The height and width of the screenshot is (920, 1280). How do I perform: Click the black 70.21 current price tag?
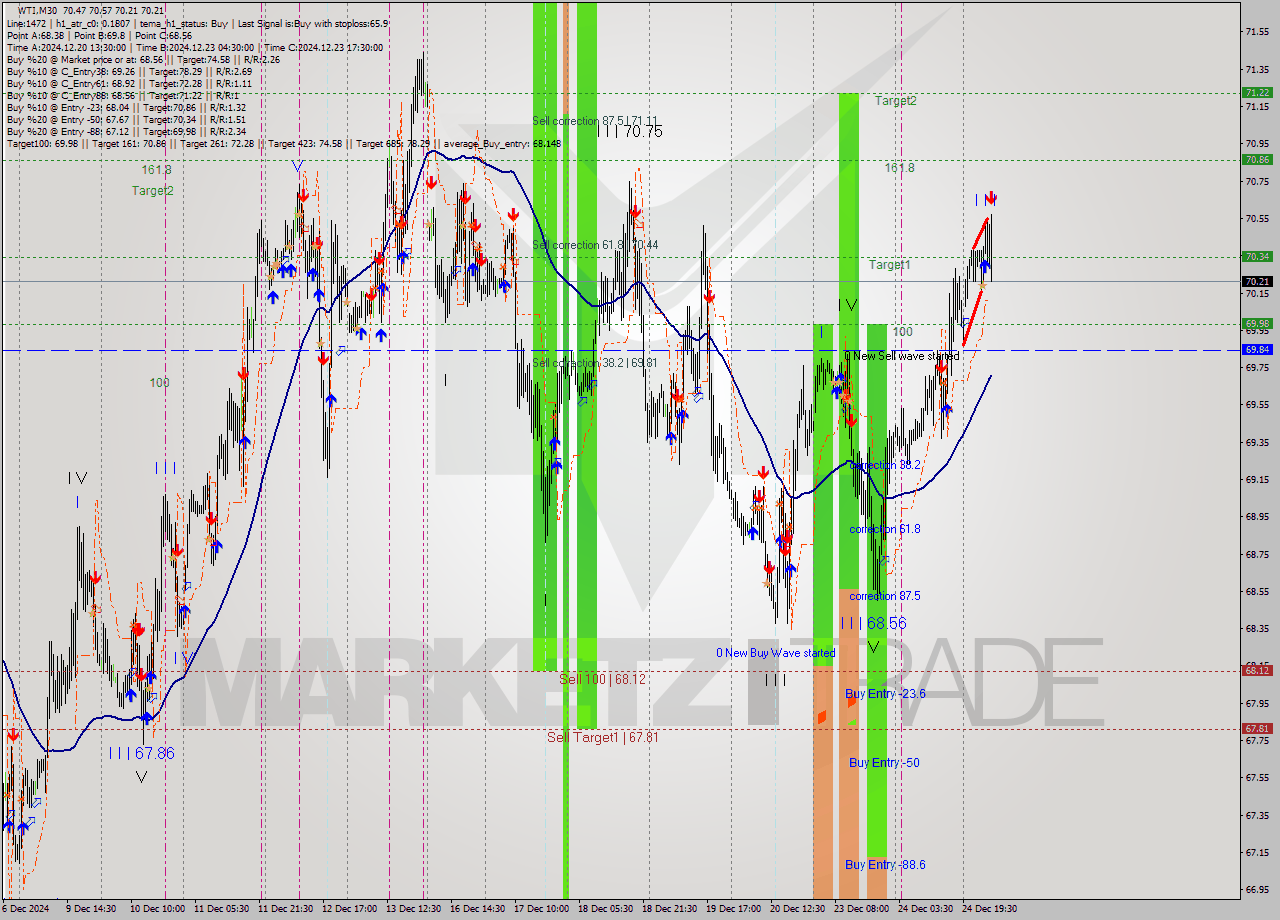(1257, 281)
